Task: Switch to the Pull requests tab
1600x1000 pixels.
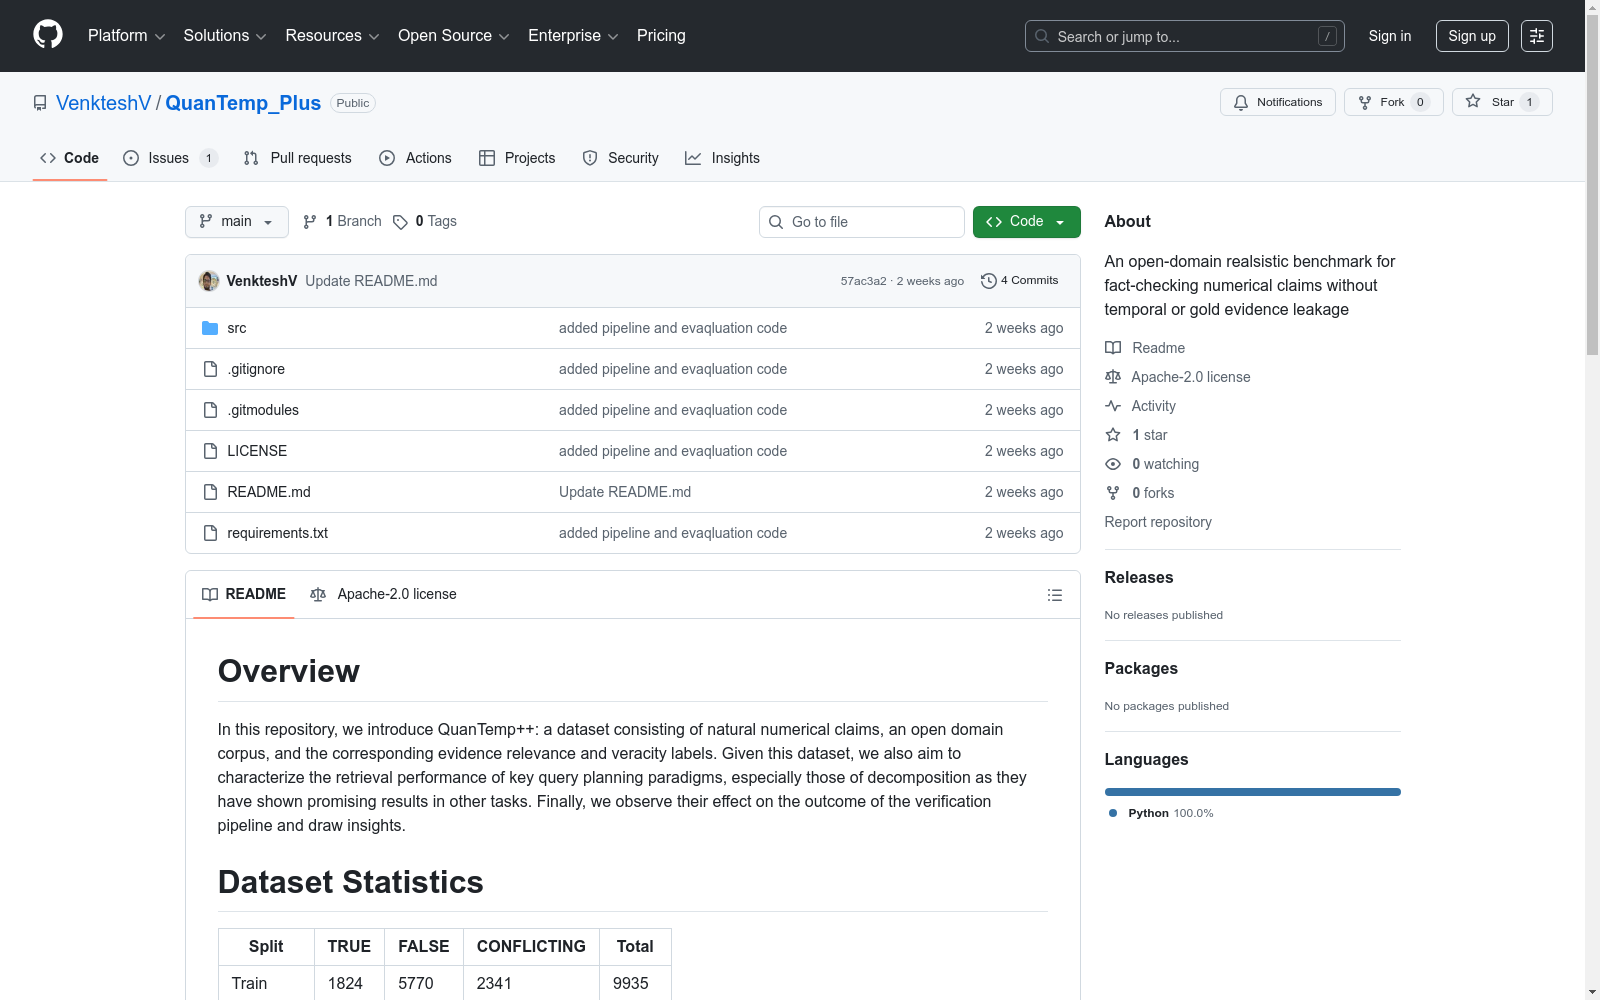Action: click(x=297, y=158)
